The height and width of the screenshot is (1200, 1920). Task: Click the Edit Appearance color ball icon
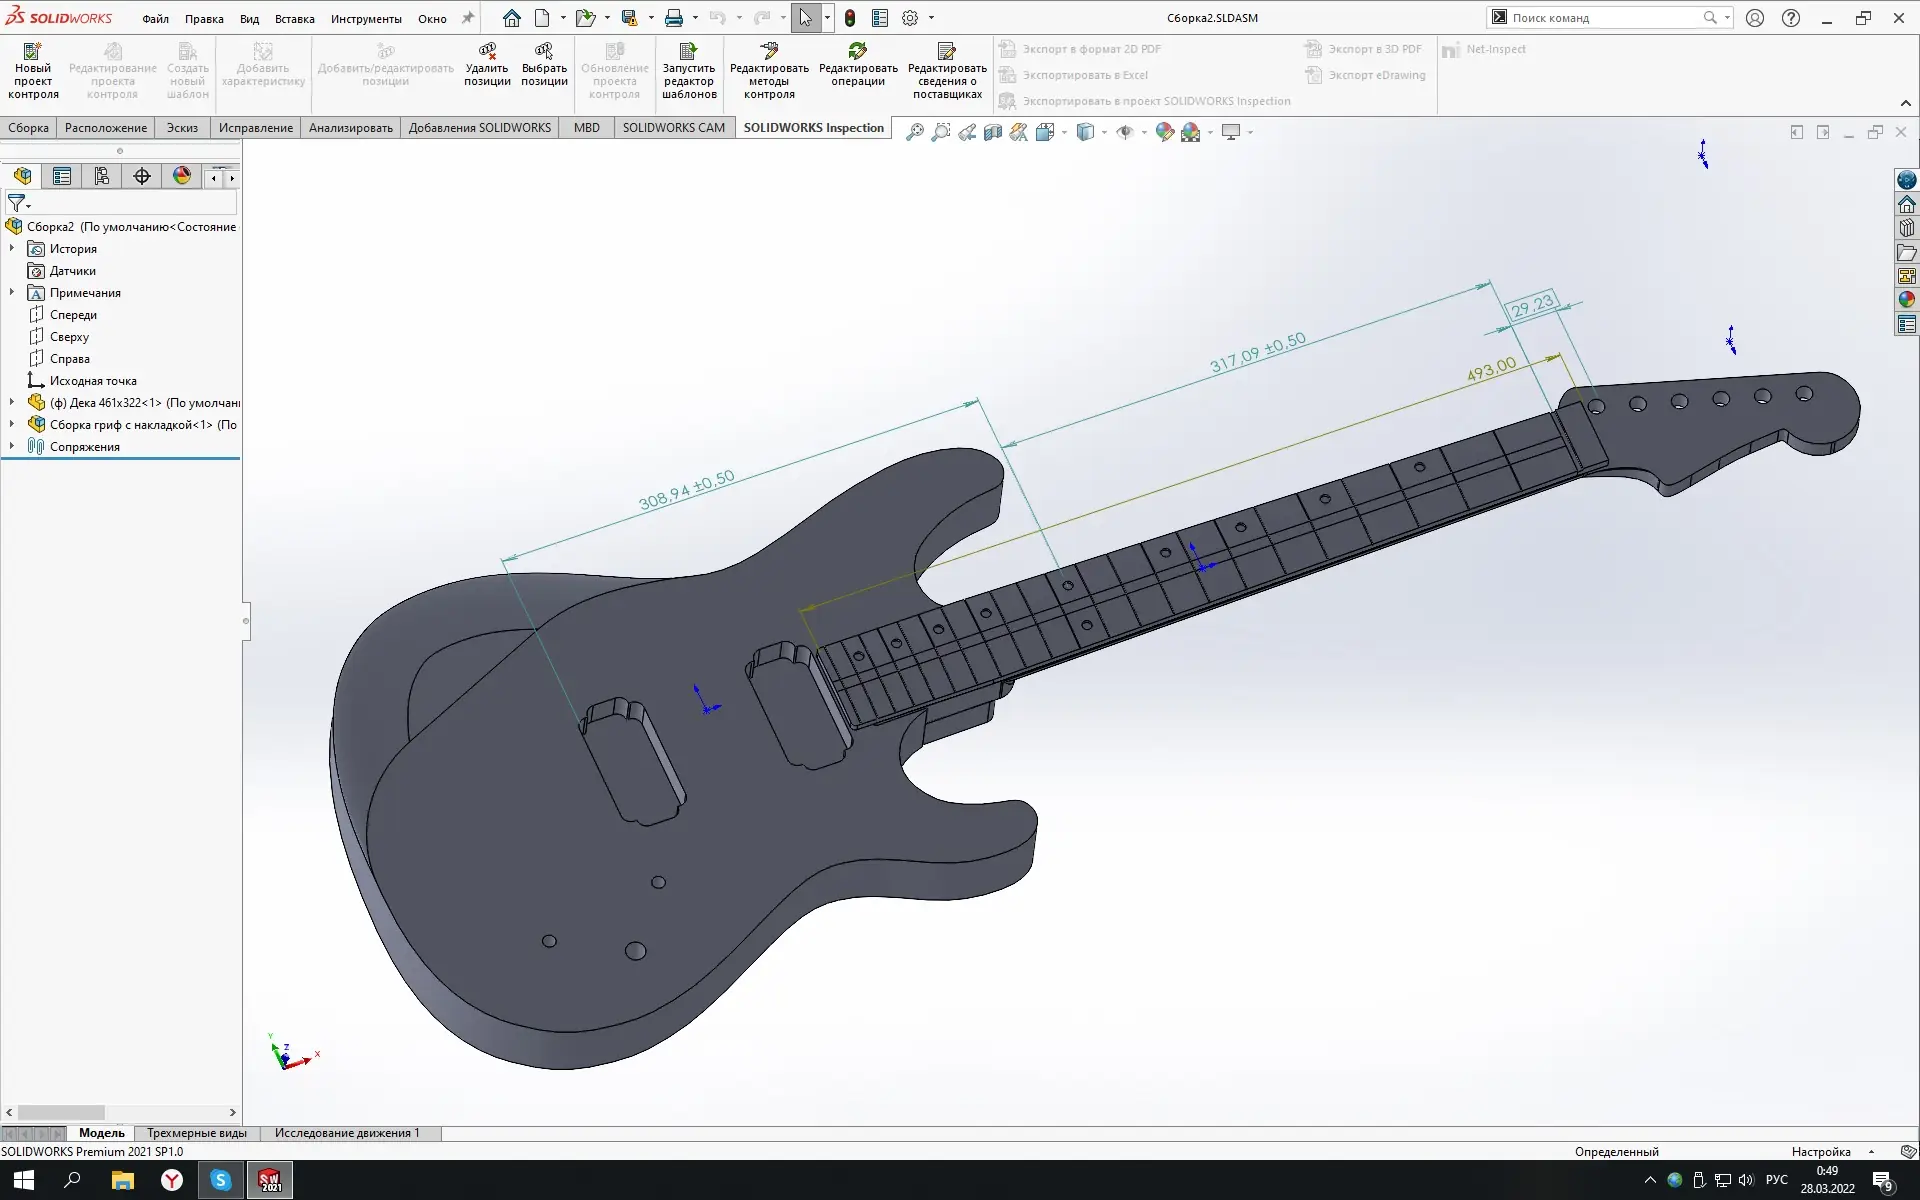pos(1165,132)
